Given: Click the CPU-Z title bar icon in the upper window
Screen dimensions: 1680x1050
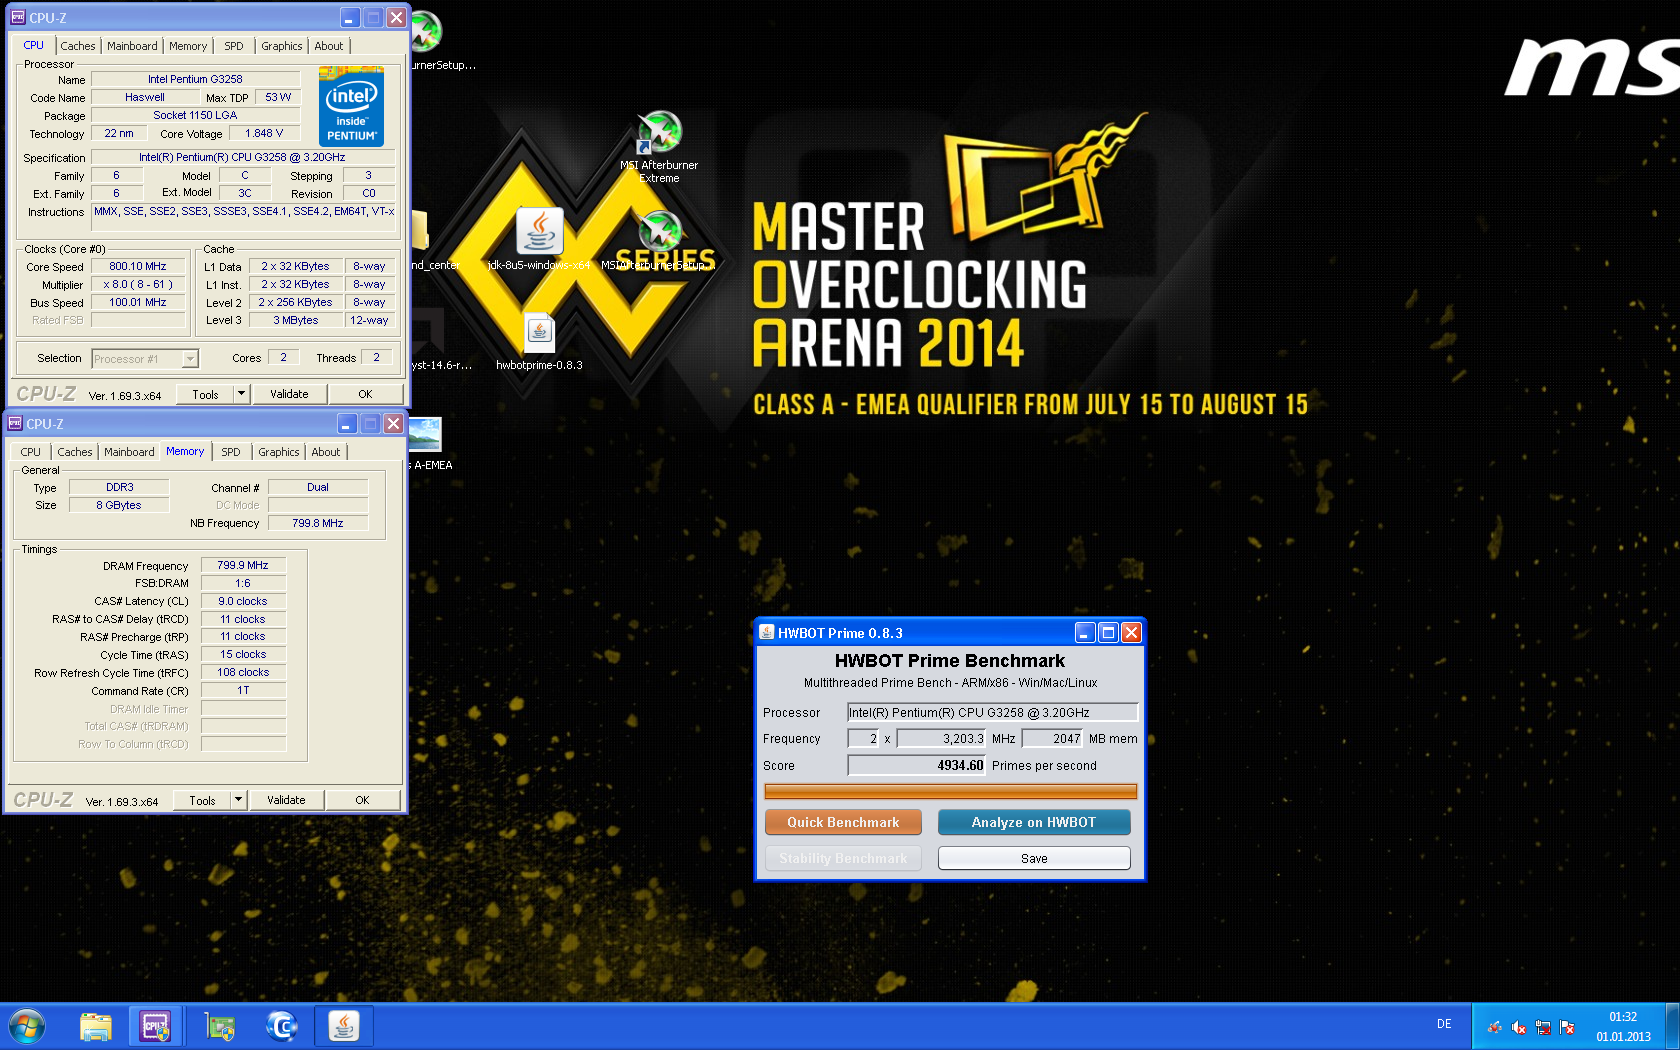Looking at the screenshot, I should point(17,17).
